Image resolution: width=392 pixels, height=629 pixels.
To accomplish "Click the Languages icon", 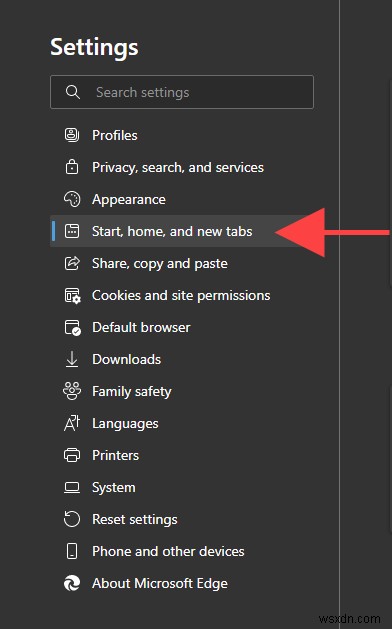I will (72, 423).
